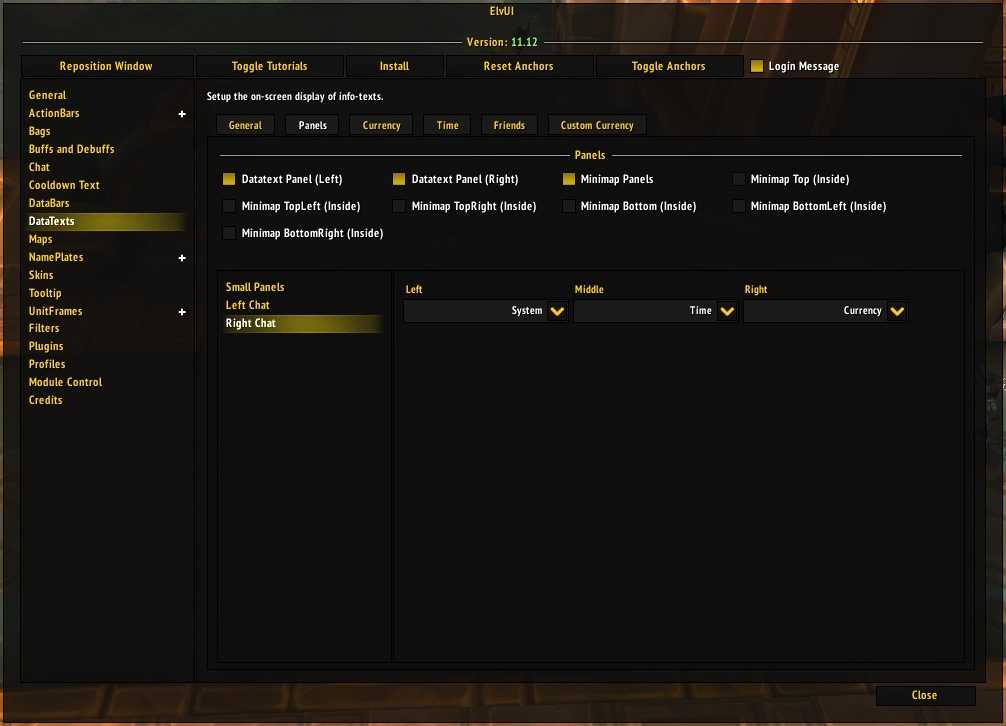Expand the ActionBars plus icon
The image size is (1006, 726).
[x=182, y=114]
